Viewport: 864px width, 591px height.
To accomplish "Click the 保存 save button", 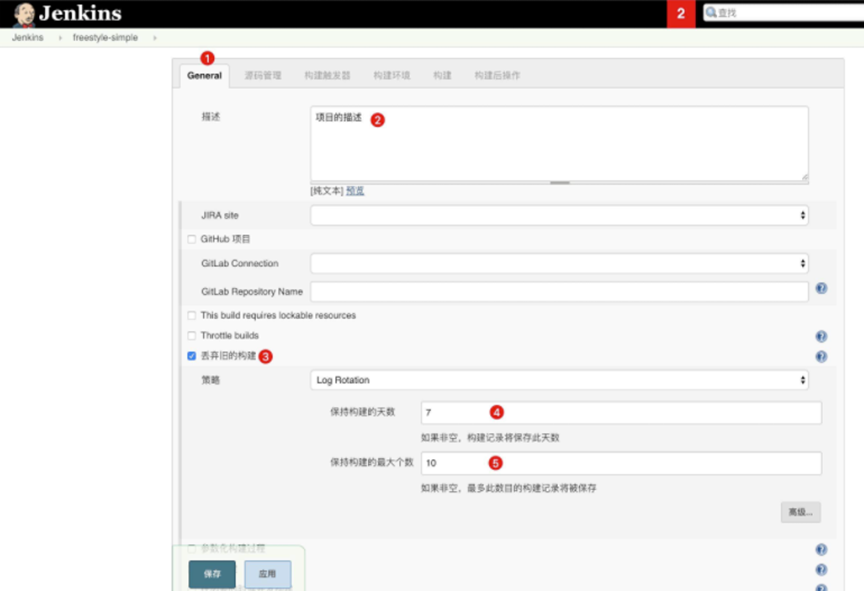I will tap(212, 574).
